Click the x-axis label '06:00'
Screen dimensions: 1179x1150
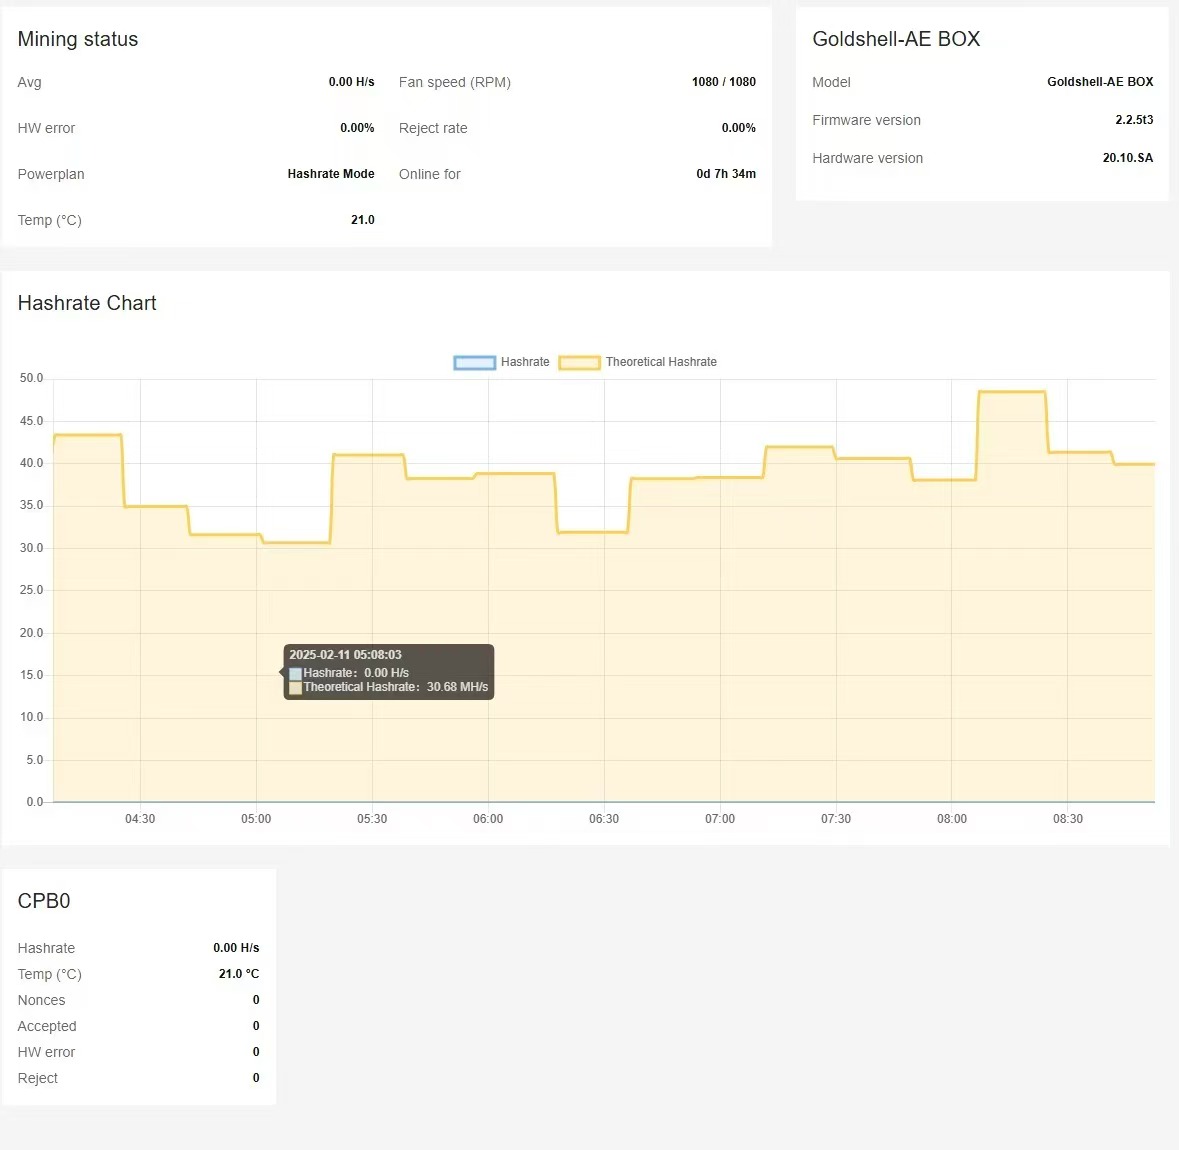(488, 819)
